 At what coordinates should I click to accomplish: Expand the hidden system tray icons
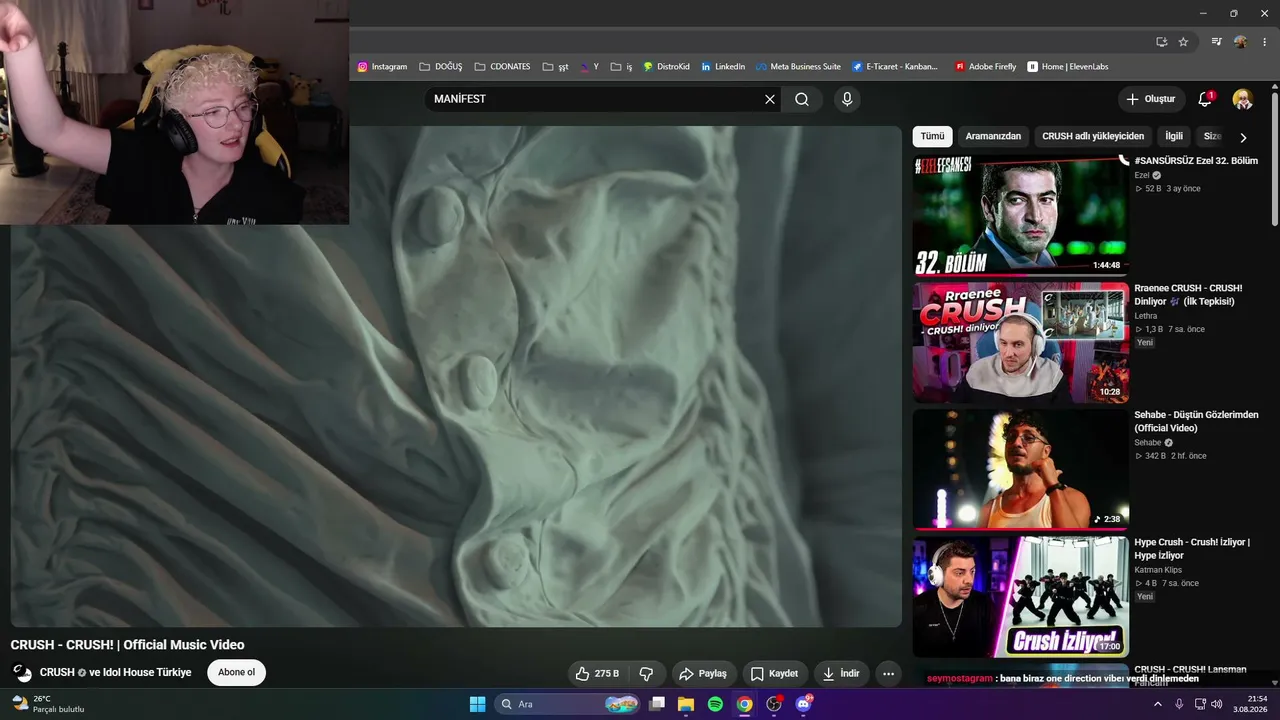[x=1158, y=704]
